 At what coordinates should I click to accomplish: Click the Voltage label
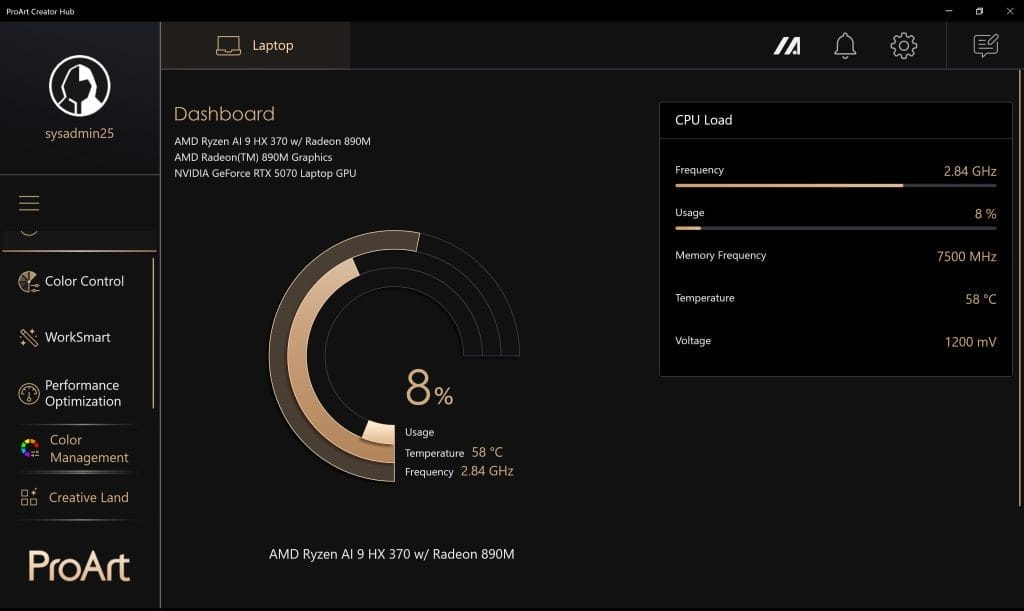click(x=693, y=341)
